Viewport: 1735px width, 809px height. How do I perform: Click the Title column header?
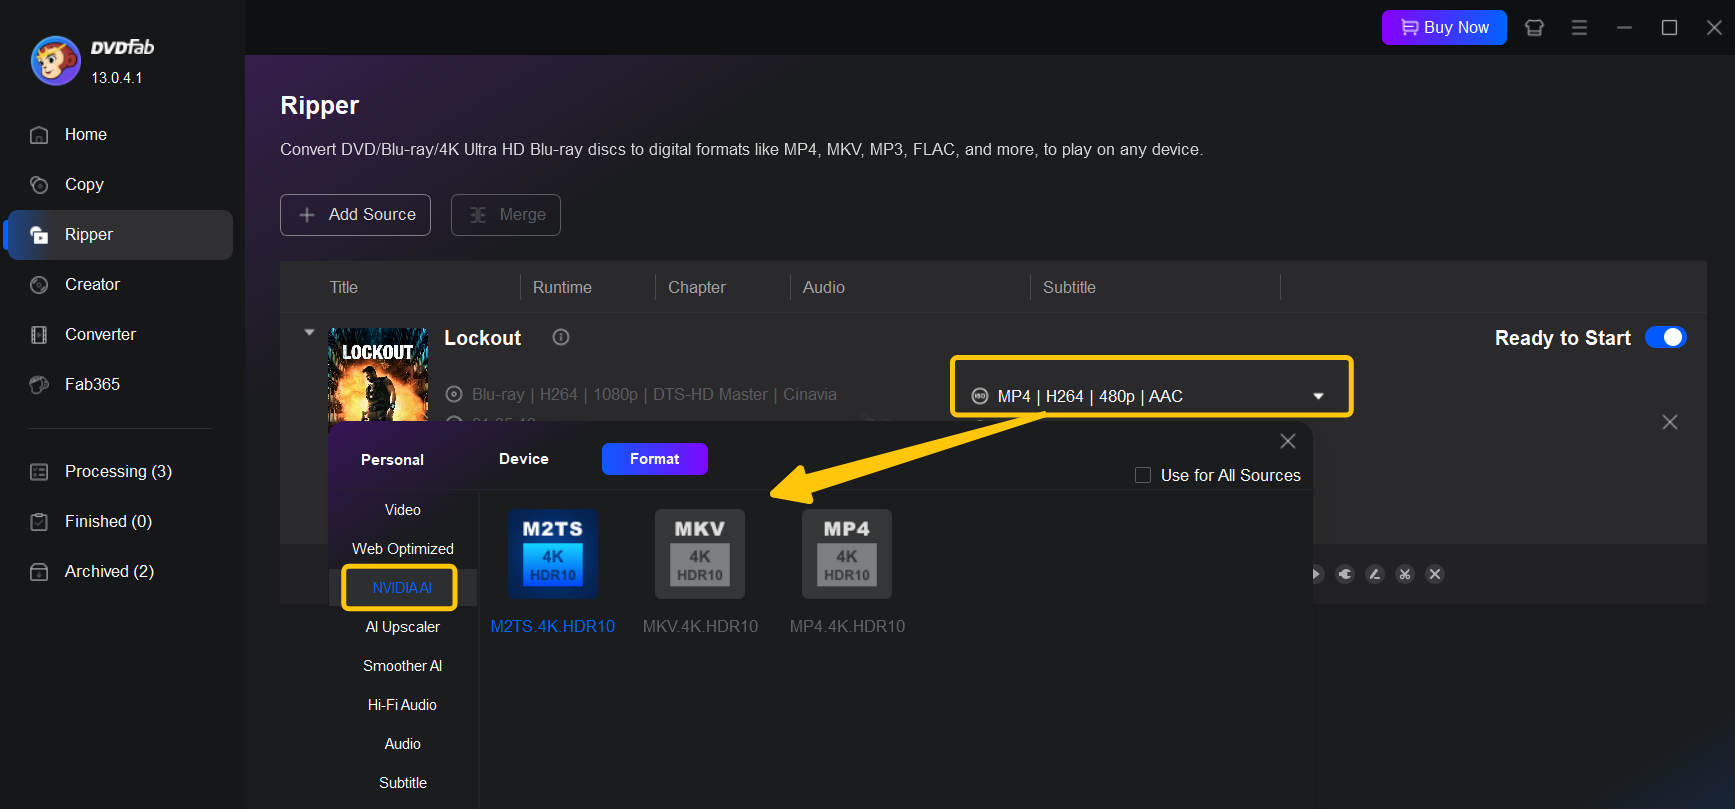[344, 287]
